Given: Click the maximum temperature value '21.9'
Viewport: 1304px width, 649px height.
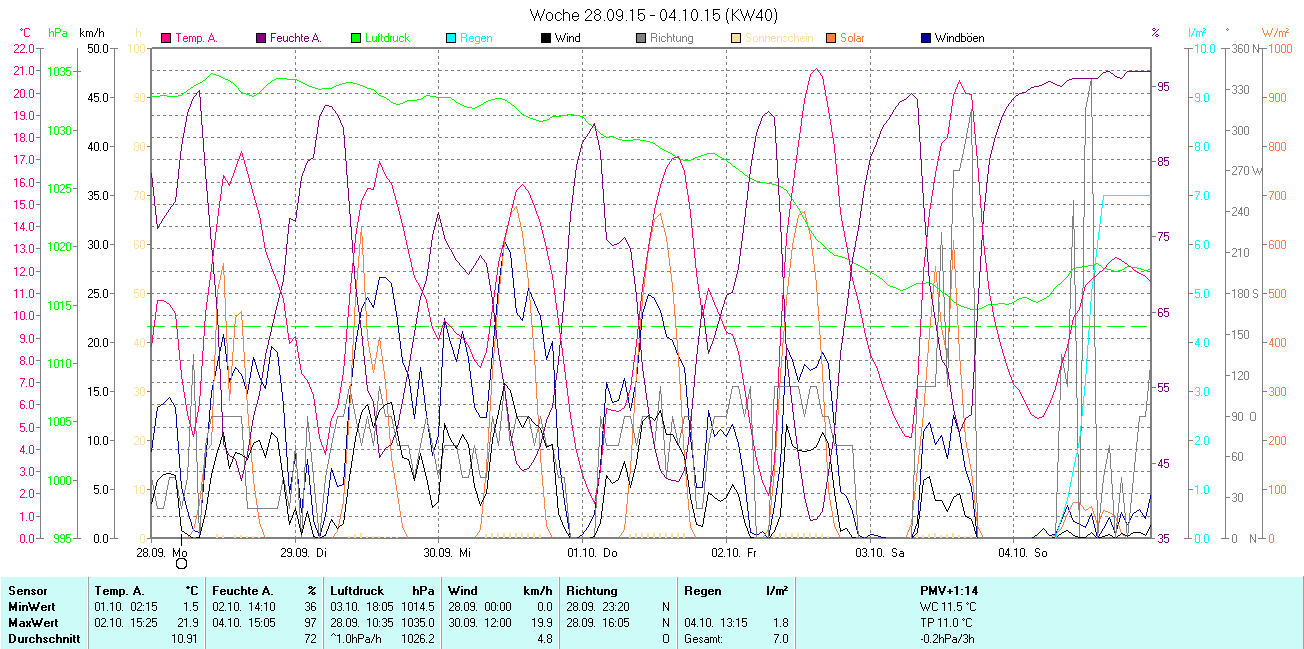Looking at the screenshot, I should point(187,623).
